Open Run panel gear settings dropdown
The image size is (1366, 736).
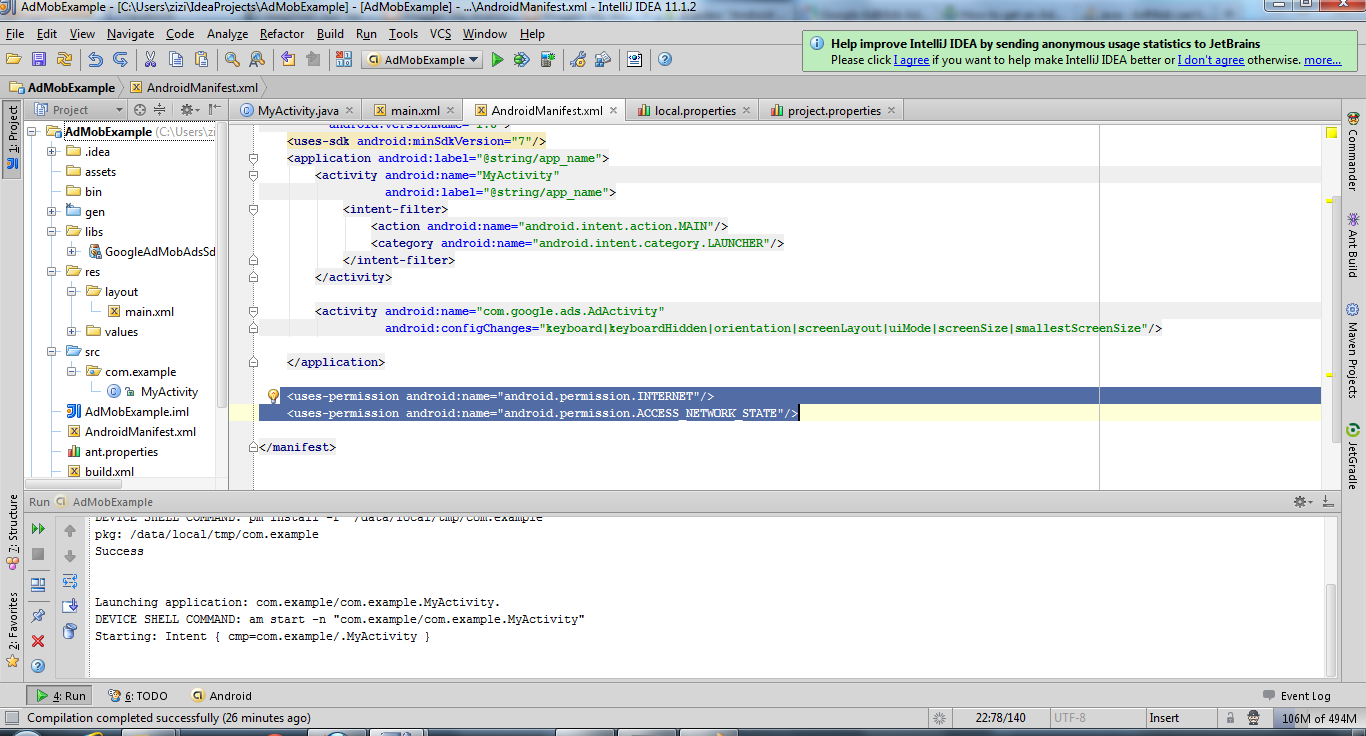coord(1302,502)
